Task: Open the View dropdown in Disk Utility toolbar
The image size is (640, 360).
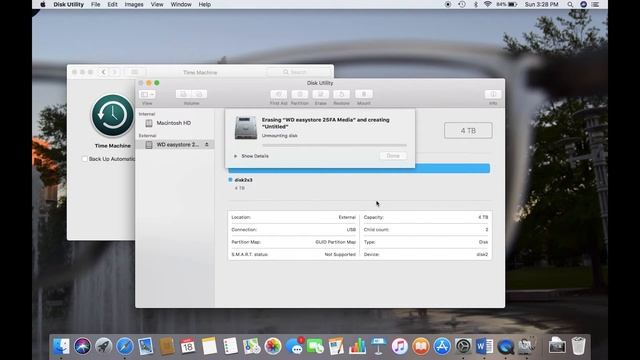Action: [x=147, y=94]
